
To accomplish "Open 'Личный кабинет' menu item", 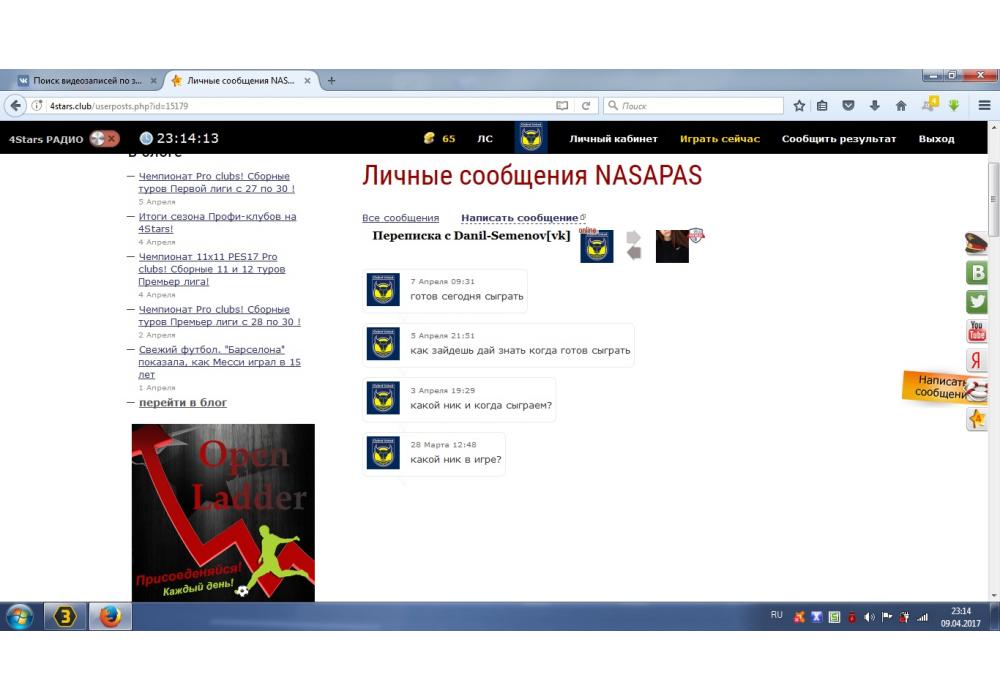I will (613, 139).
